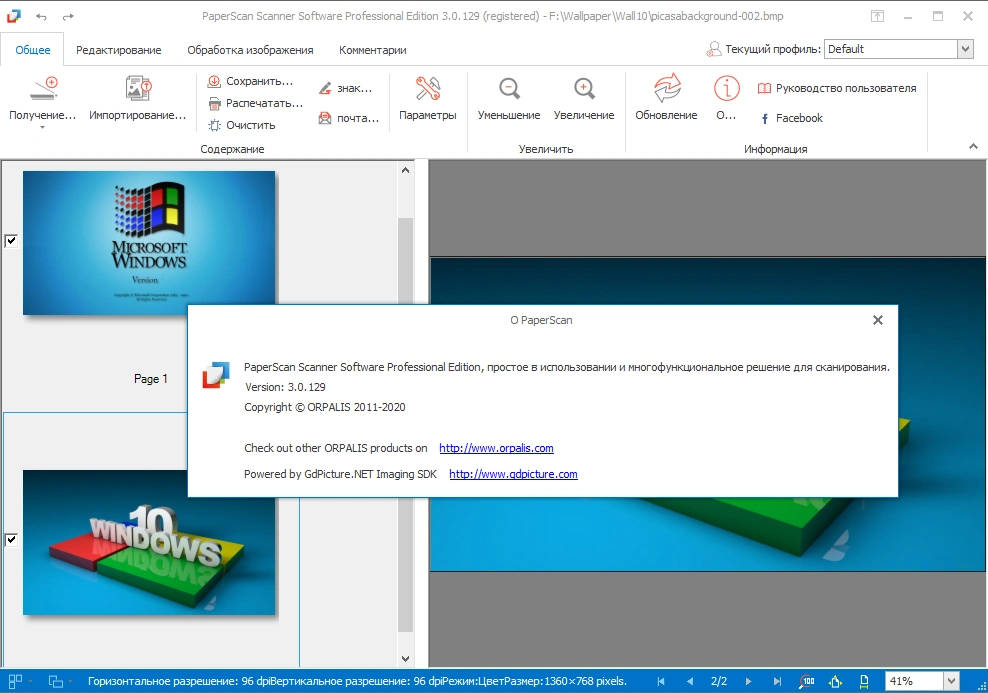Screen dimensions: 988x693
Task: Click the zoom 100% actual size icon
Action: (807, 681)
